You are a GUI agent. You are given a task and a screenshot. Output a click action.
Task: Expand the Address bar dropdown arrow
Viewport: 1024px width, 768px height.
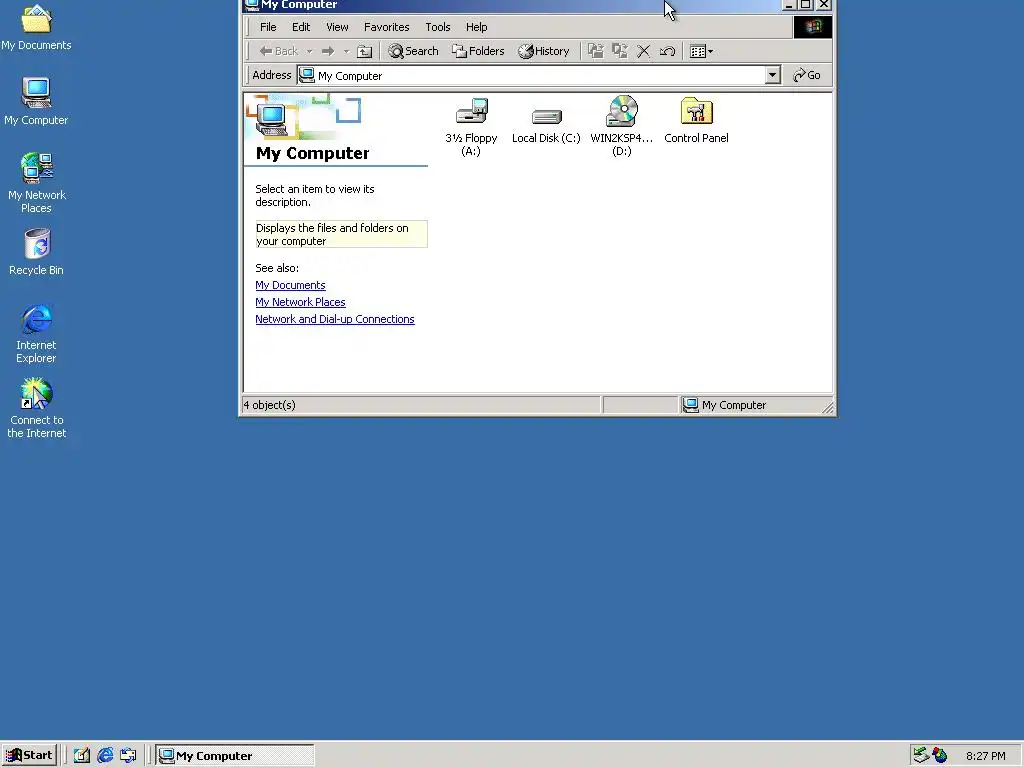point(773,75)
